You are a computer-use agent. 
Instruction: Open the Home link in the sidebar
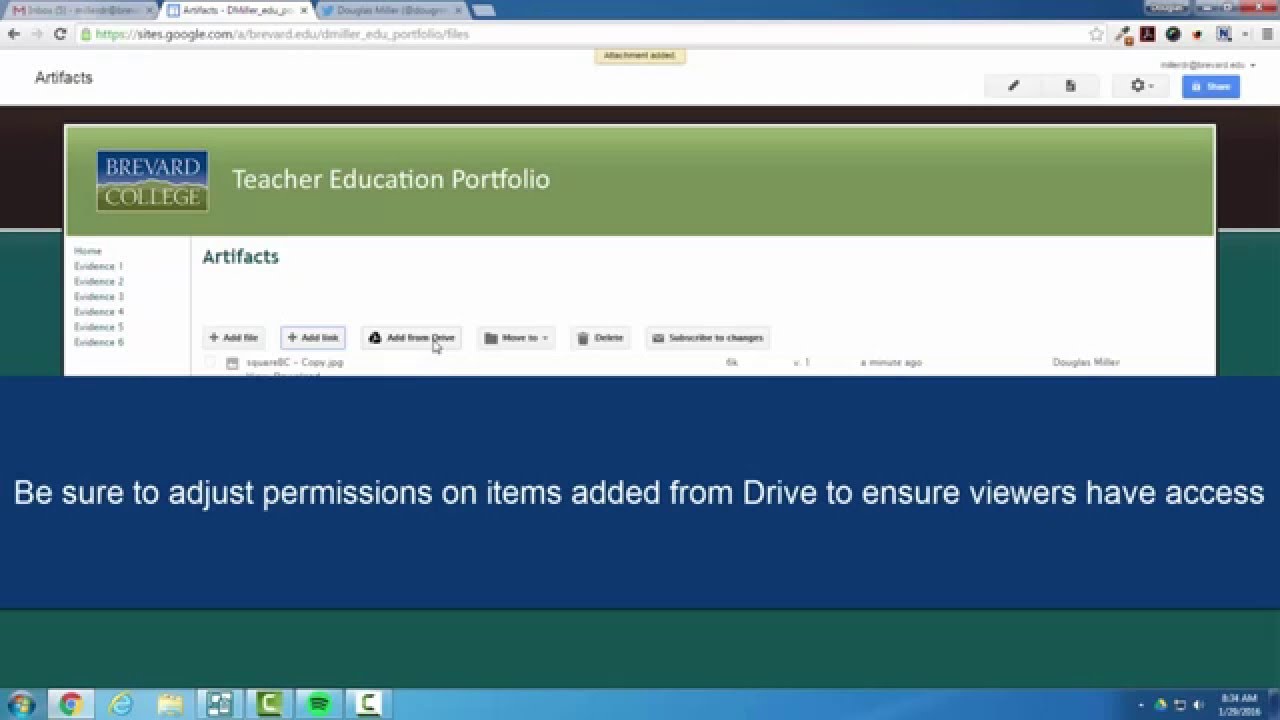pos(88,251)
